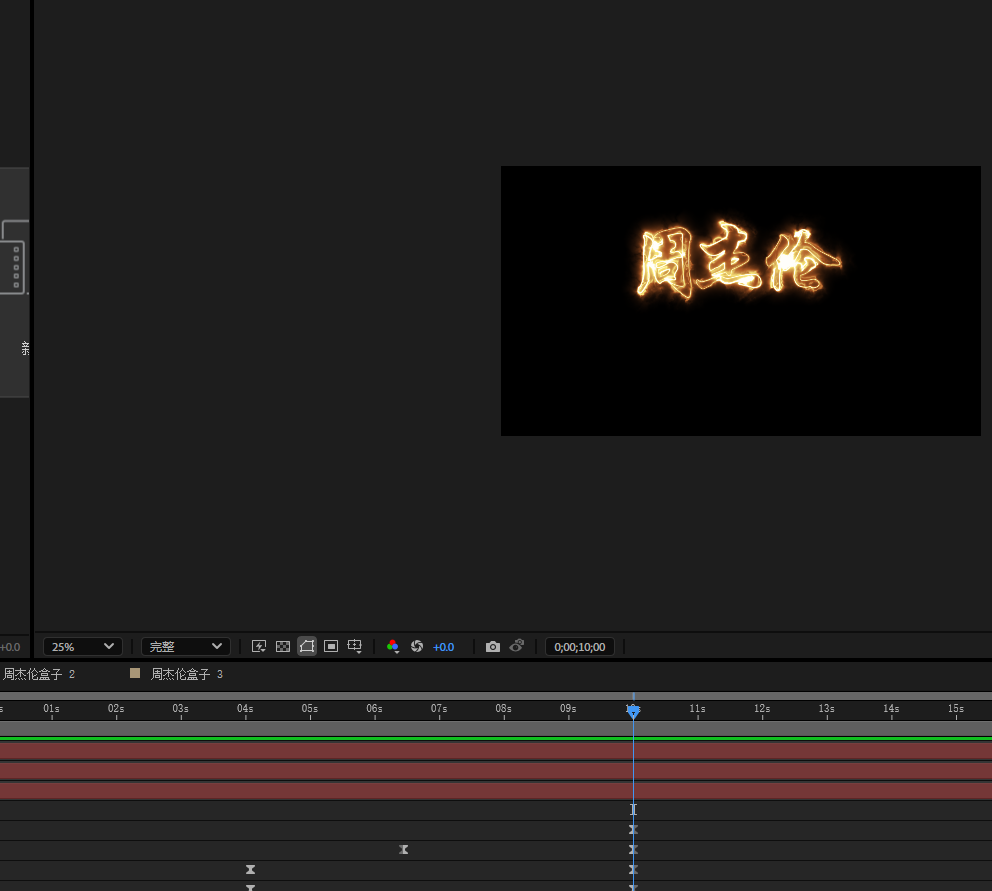Select the keyframe near 06s

pyautogui.click(x=404, y=850)
